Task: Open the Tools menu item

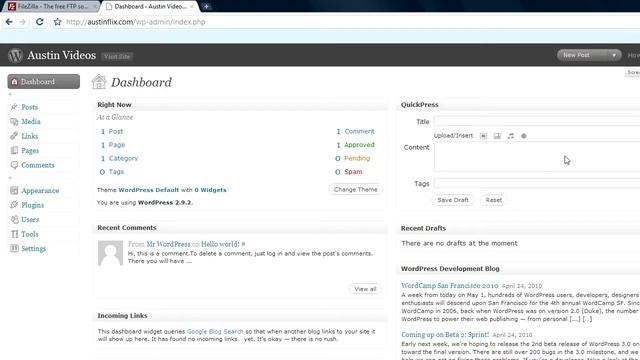Action: tap(29, 234)
